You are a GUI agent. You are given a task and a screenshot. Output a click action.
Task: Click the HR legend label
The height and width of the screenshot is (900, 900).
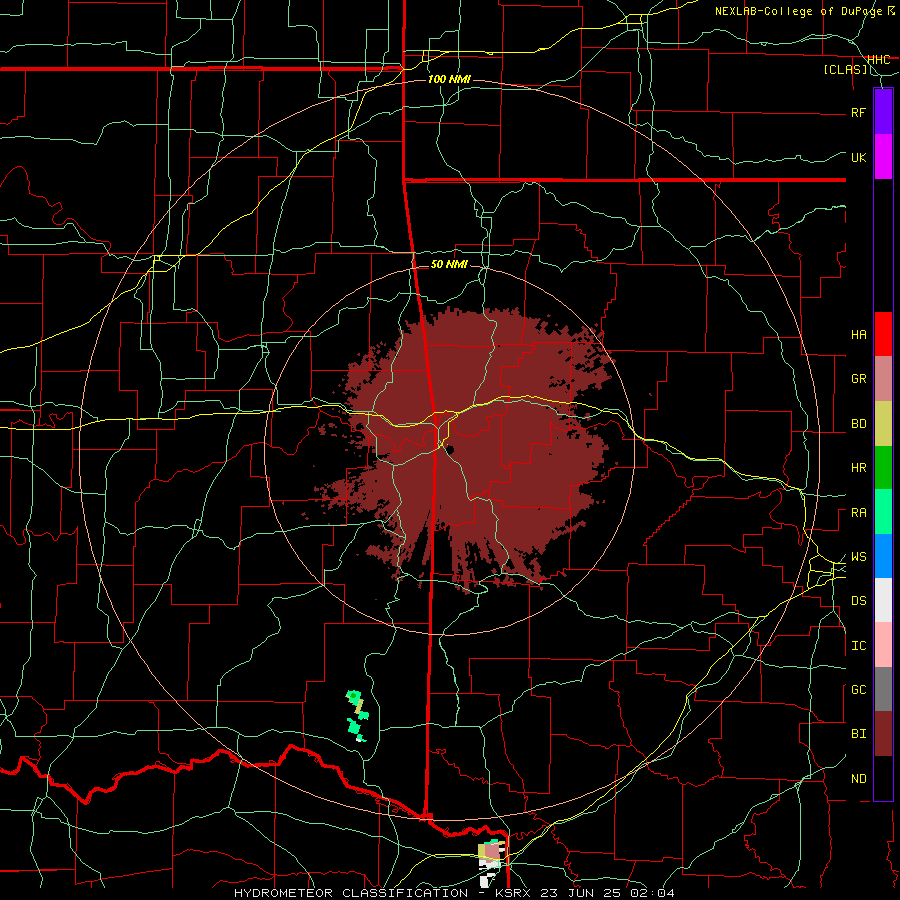(x=858, y=468)
